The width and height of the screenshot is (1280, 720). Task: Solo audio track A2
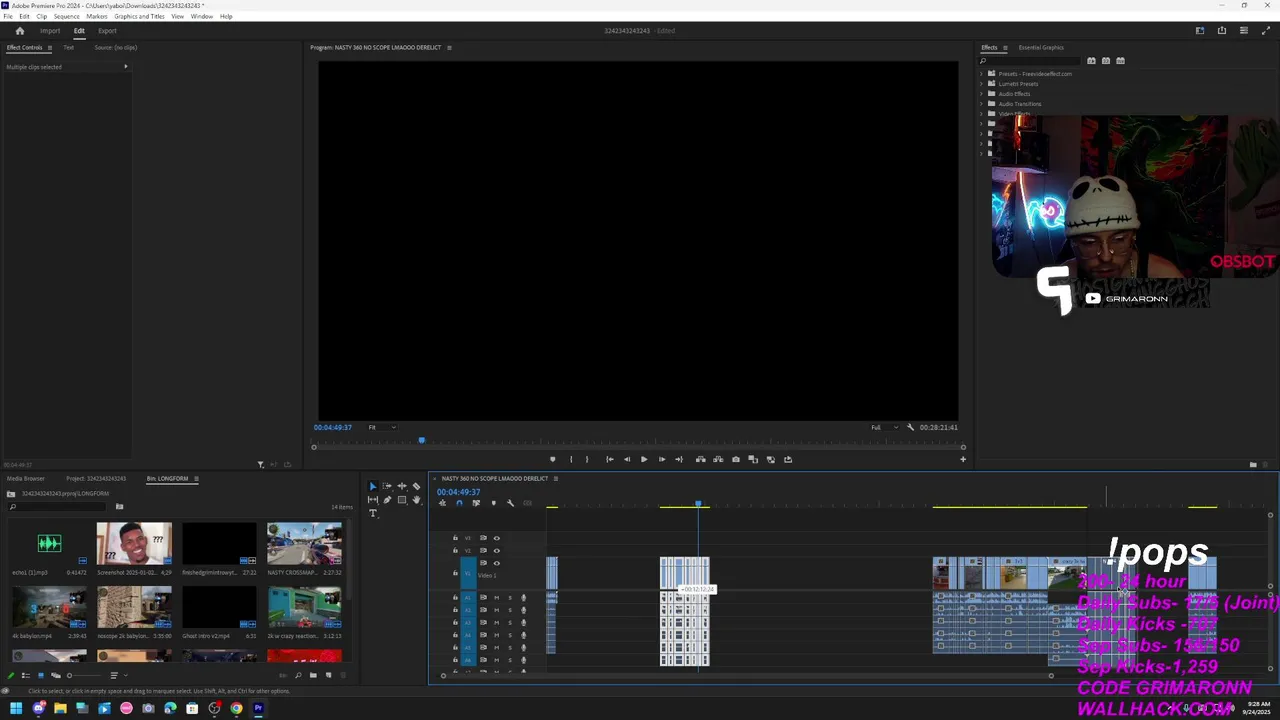tap(510, 610)
